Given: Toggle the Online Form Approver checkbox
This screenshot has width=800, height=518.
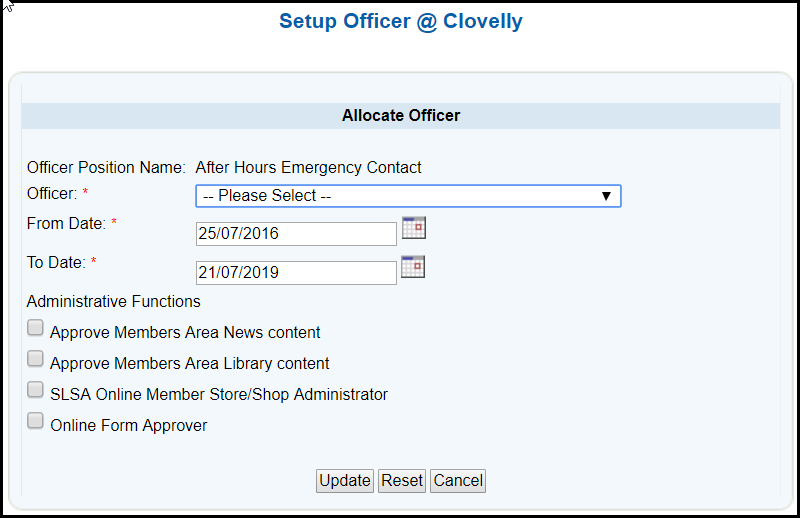Looking at the screenshot, I should 35,421.
